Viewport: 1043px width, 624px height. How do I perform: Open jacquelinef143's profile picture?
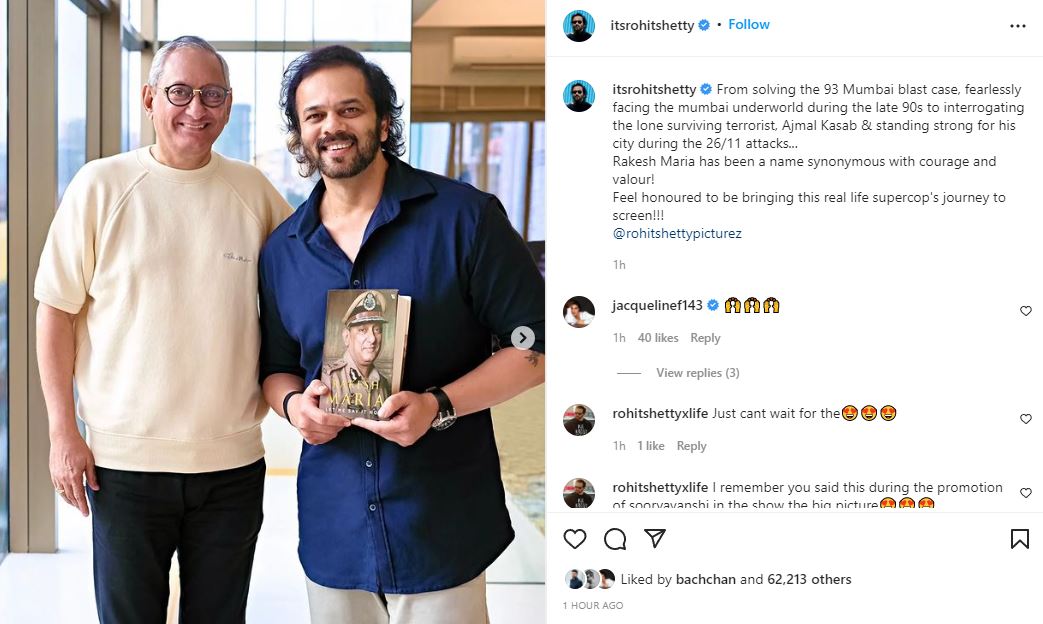(579, 312)
